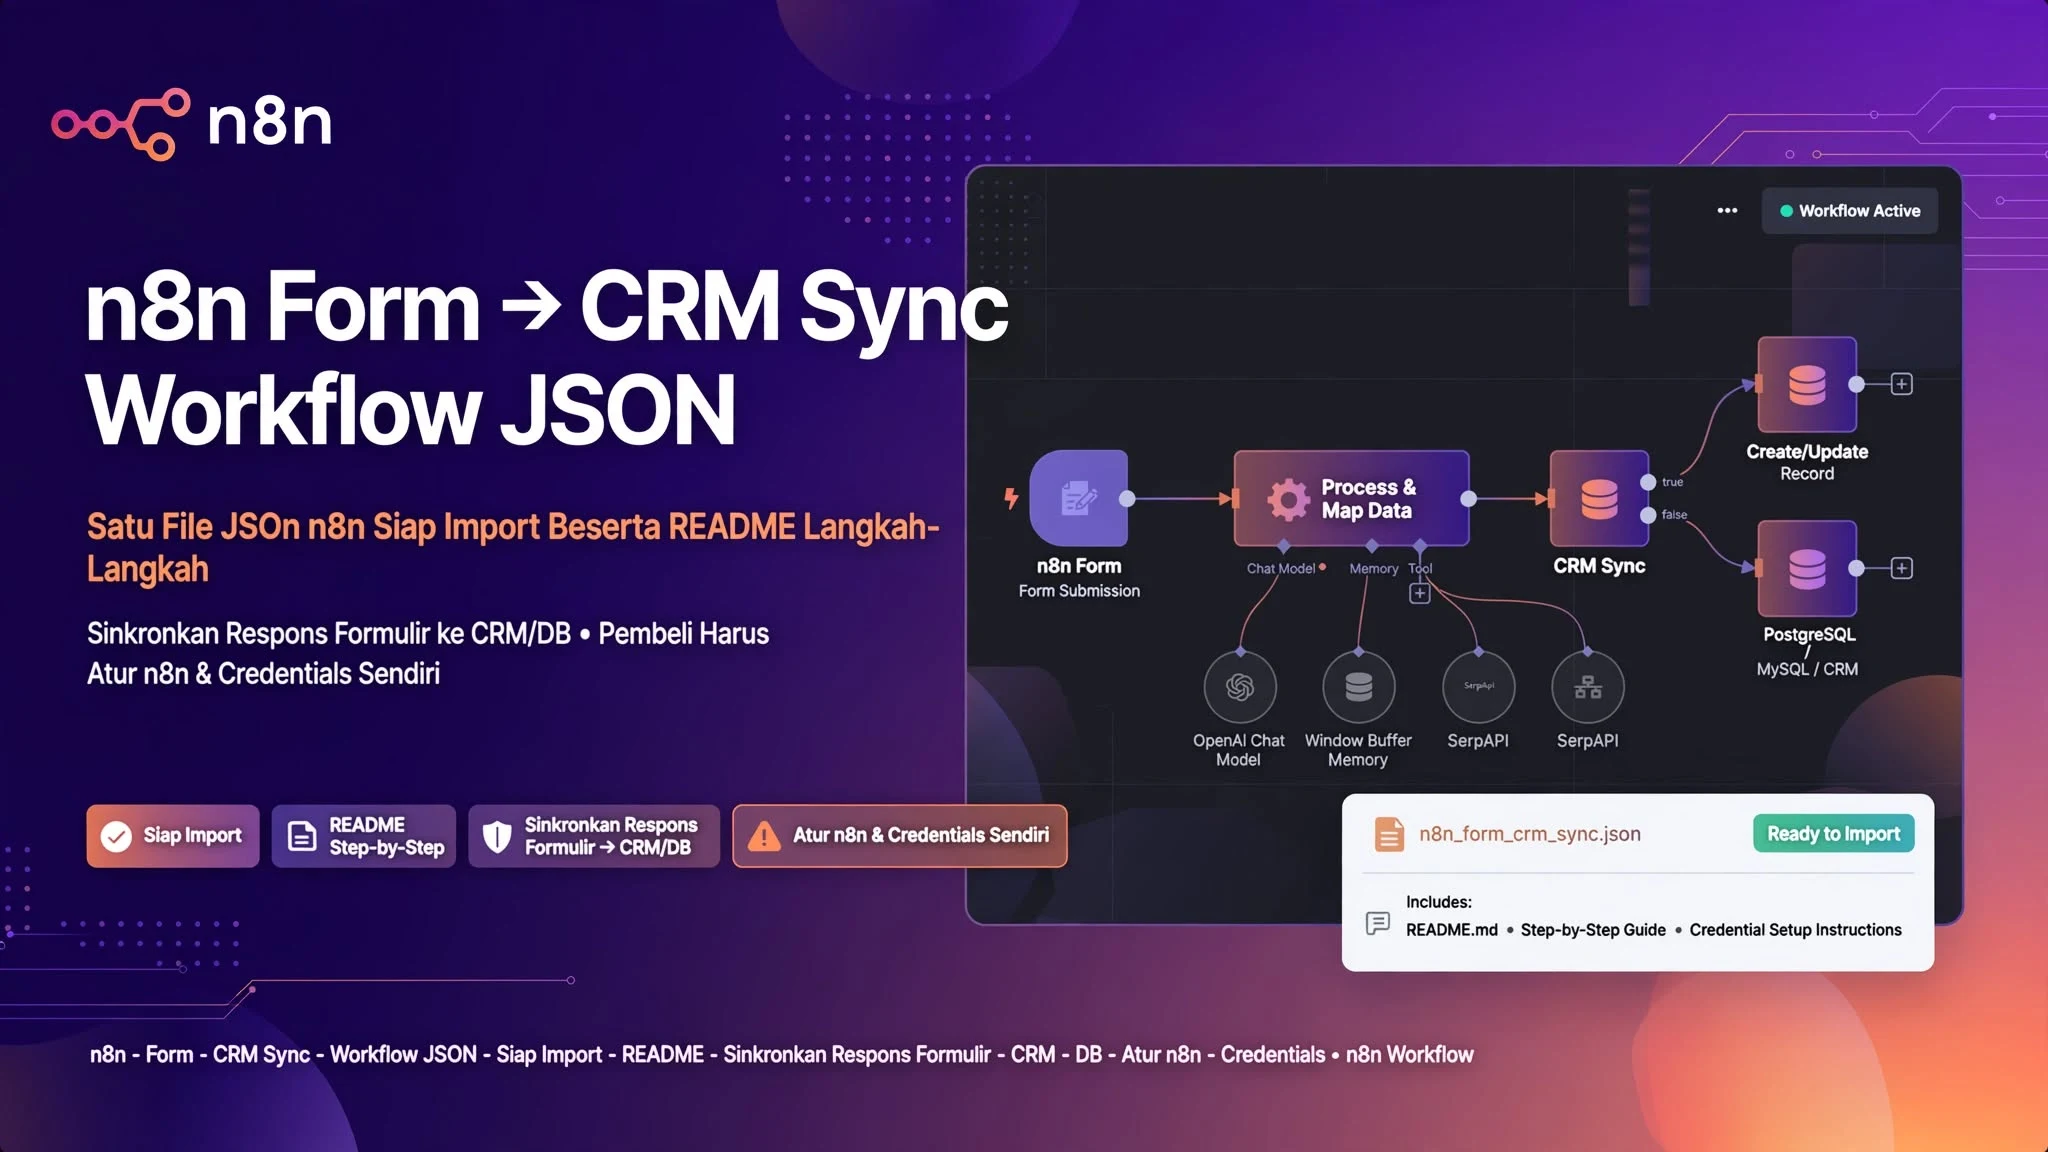
Task: Click the n8n_form_crm_sync.json file name
Action: [1530, 834]
